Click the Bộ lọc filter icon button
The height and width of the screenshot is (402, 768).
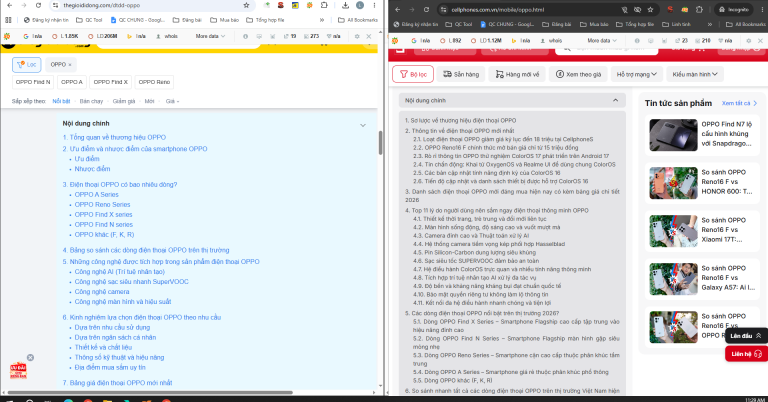click(x=413, y=74)
